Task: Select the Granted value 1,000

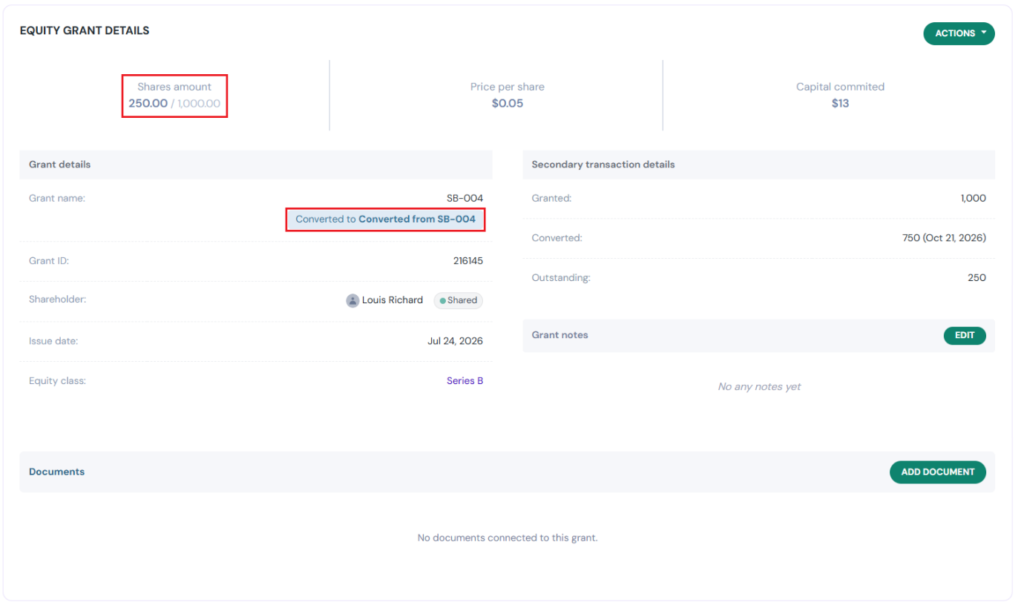Action: (x=973, y=198)
